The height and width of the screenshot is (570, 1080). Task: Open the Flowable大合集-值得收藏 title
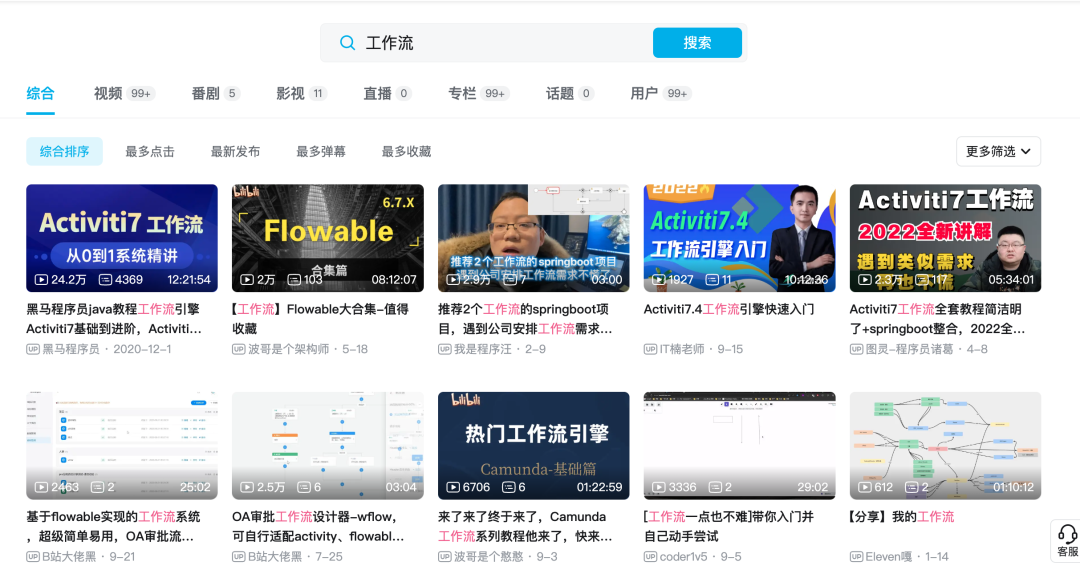(320, 319)
